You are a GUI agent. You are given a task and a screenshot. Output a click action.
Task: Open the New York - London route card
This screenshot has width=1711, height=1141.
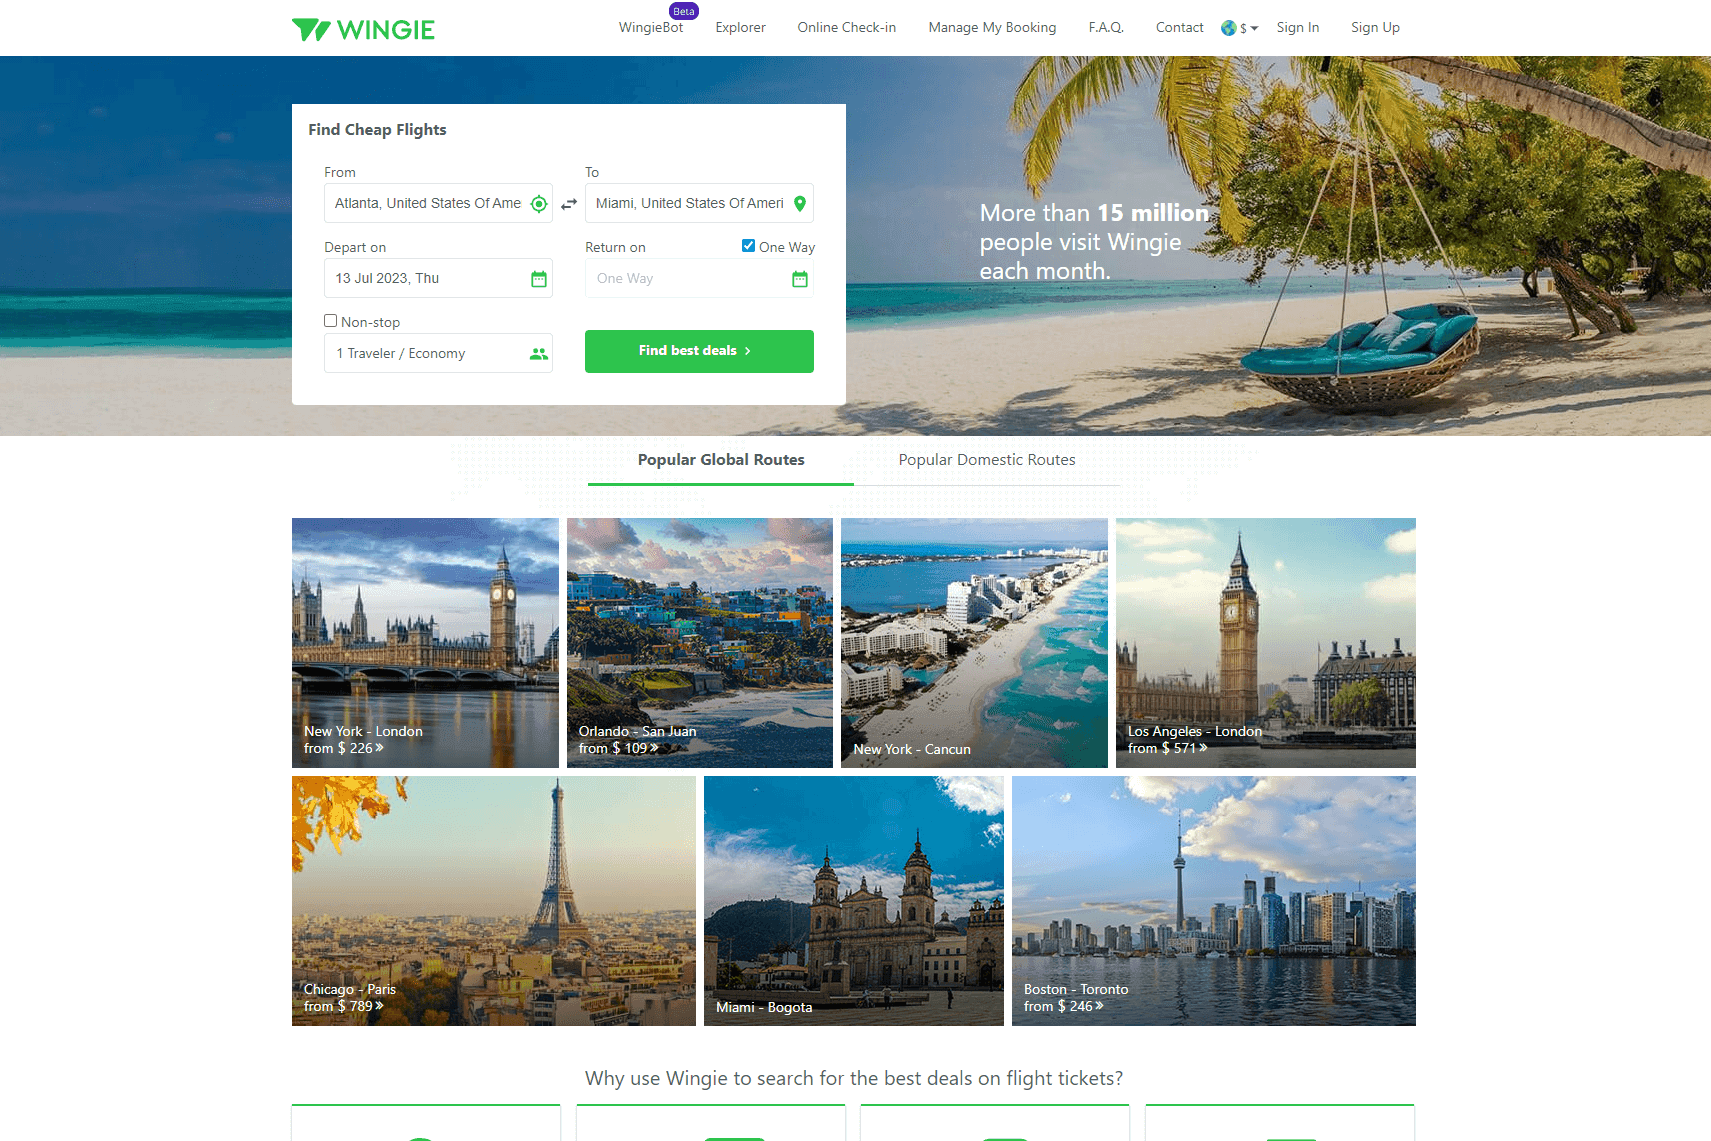tap(425, 643)
